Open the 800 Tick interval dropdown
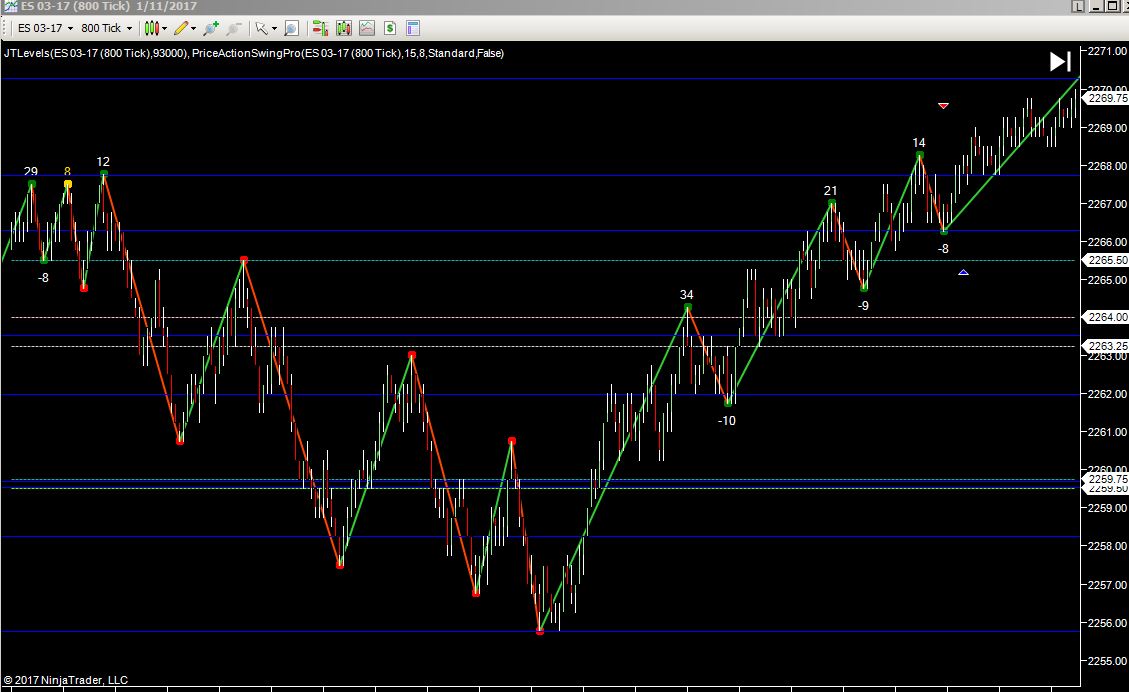The image size is (1129, 692). pyautogui.click(x=107, y=28)
